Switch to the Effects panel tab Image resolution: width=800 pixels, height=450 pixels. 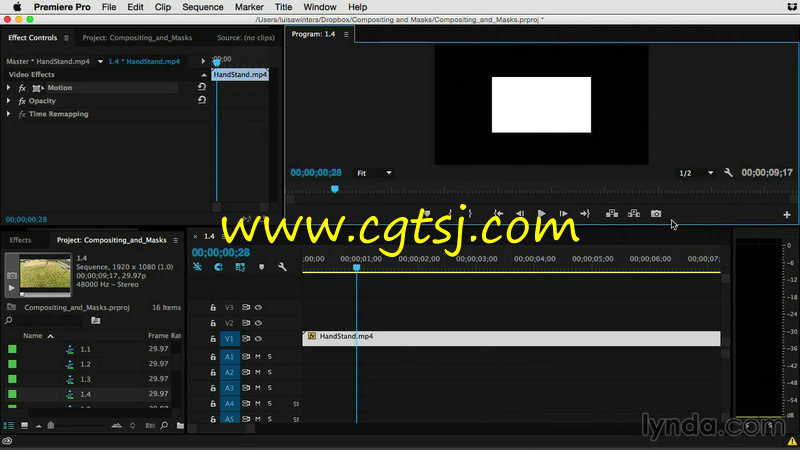click(x=21, y=240)
